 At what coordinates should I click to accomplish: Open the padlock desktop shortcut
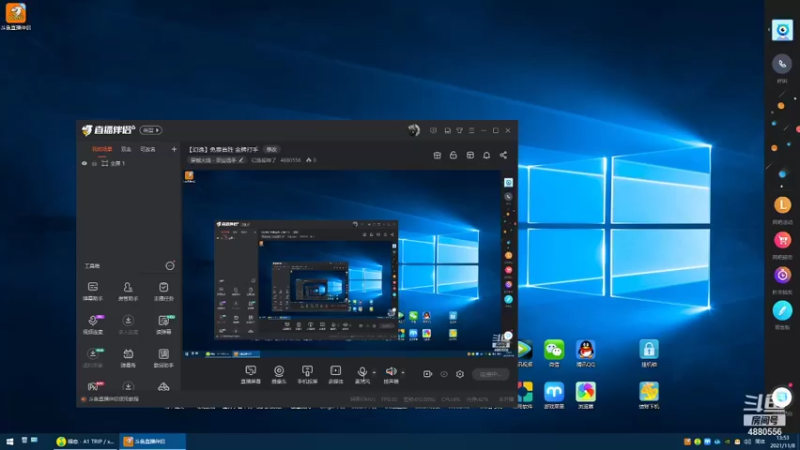pos(648,353)
